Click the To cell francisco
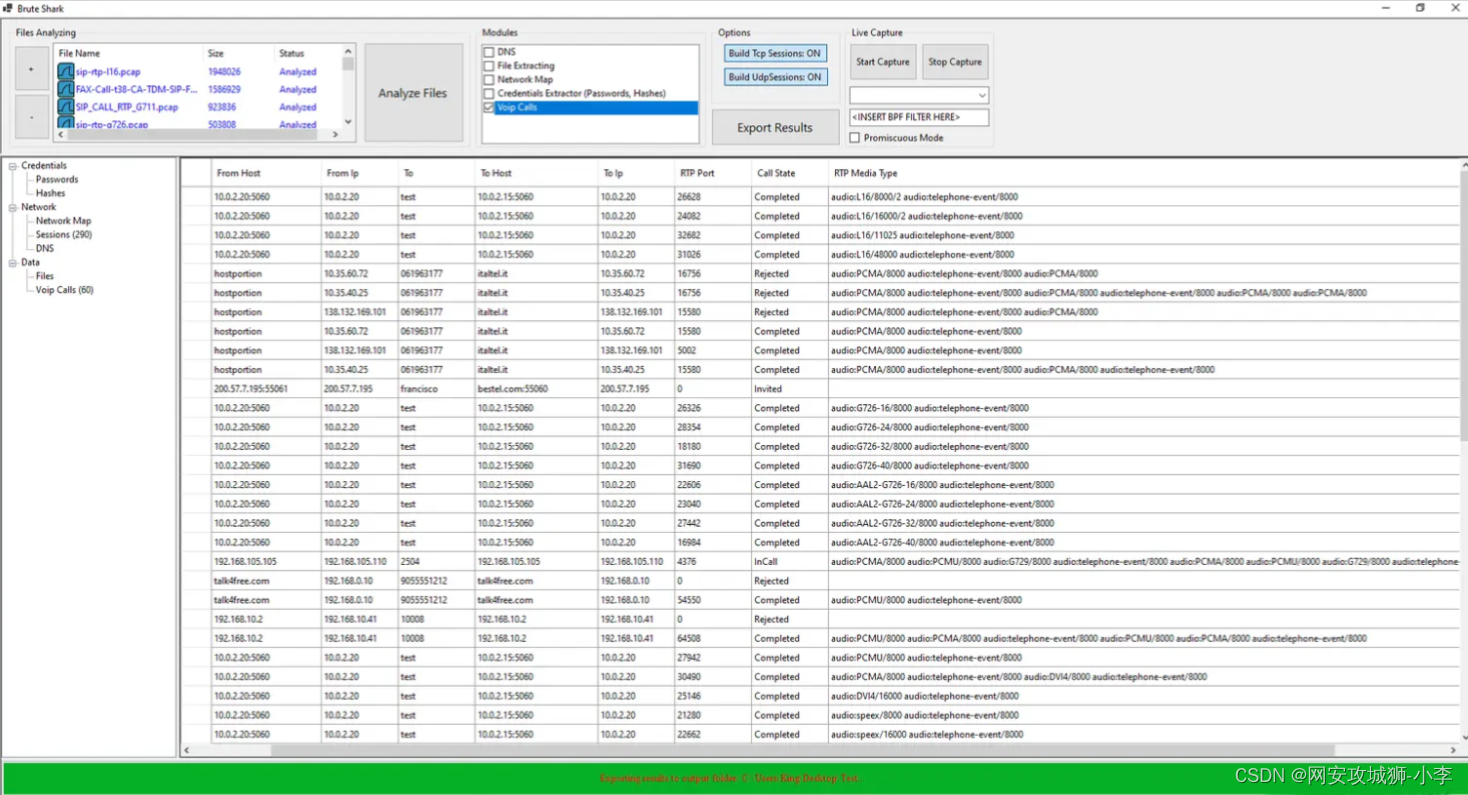 [x=436, y=389]
